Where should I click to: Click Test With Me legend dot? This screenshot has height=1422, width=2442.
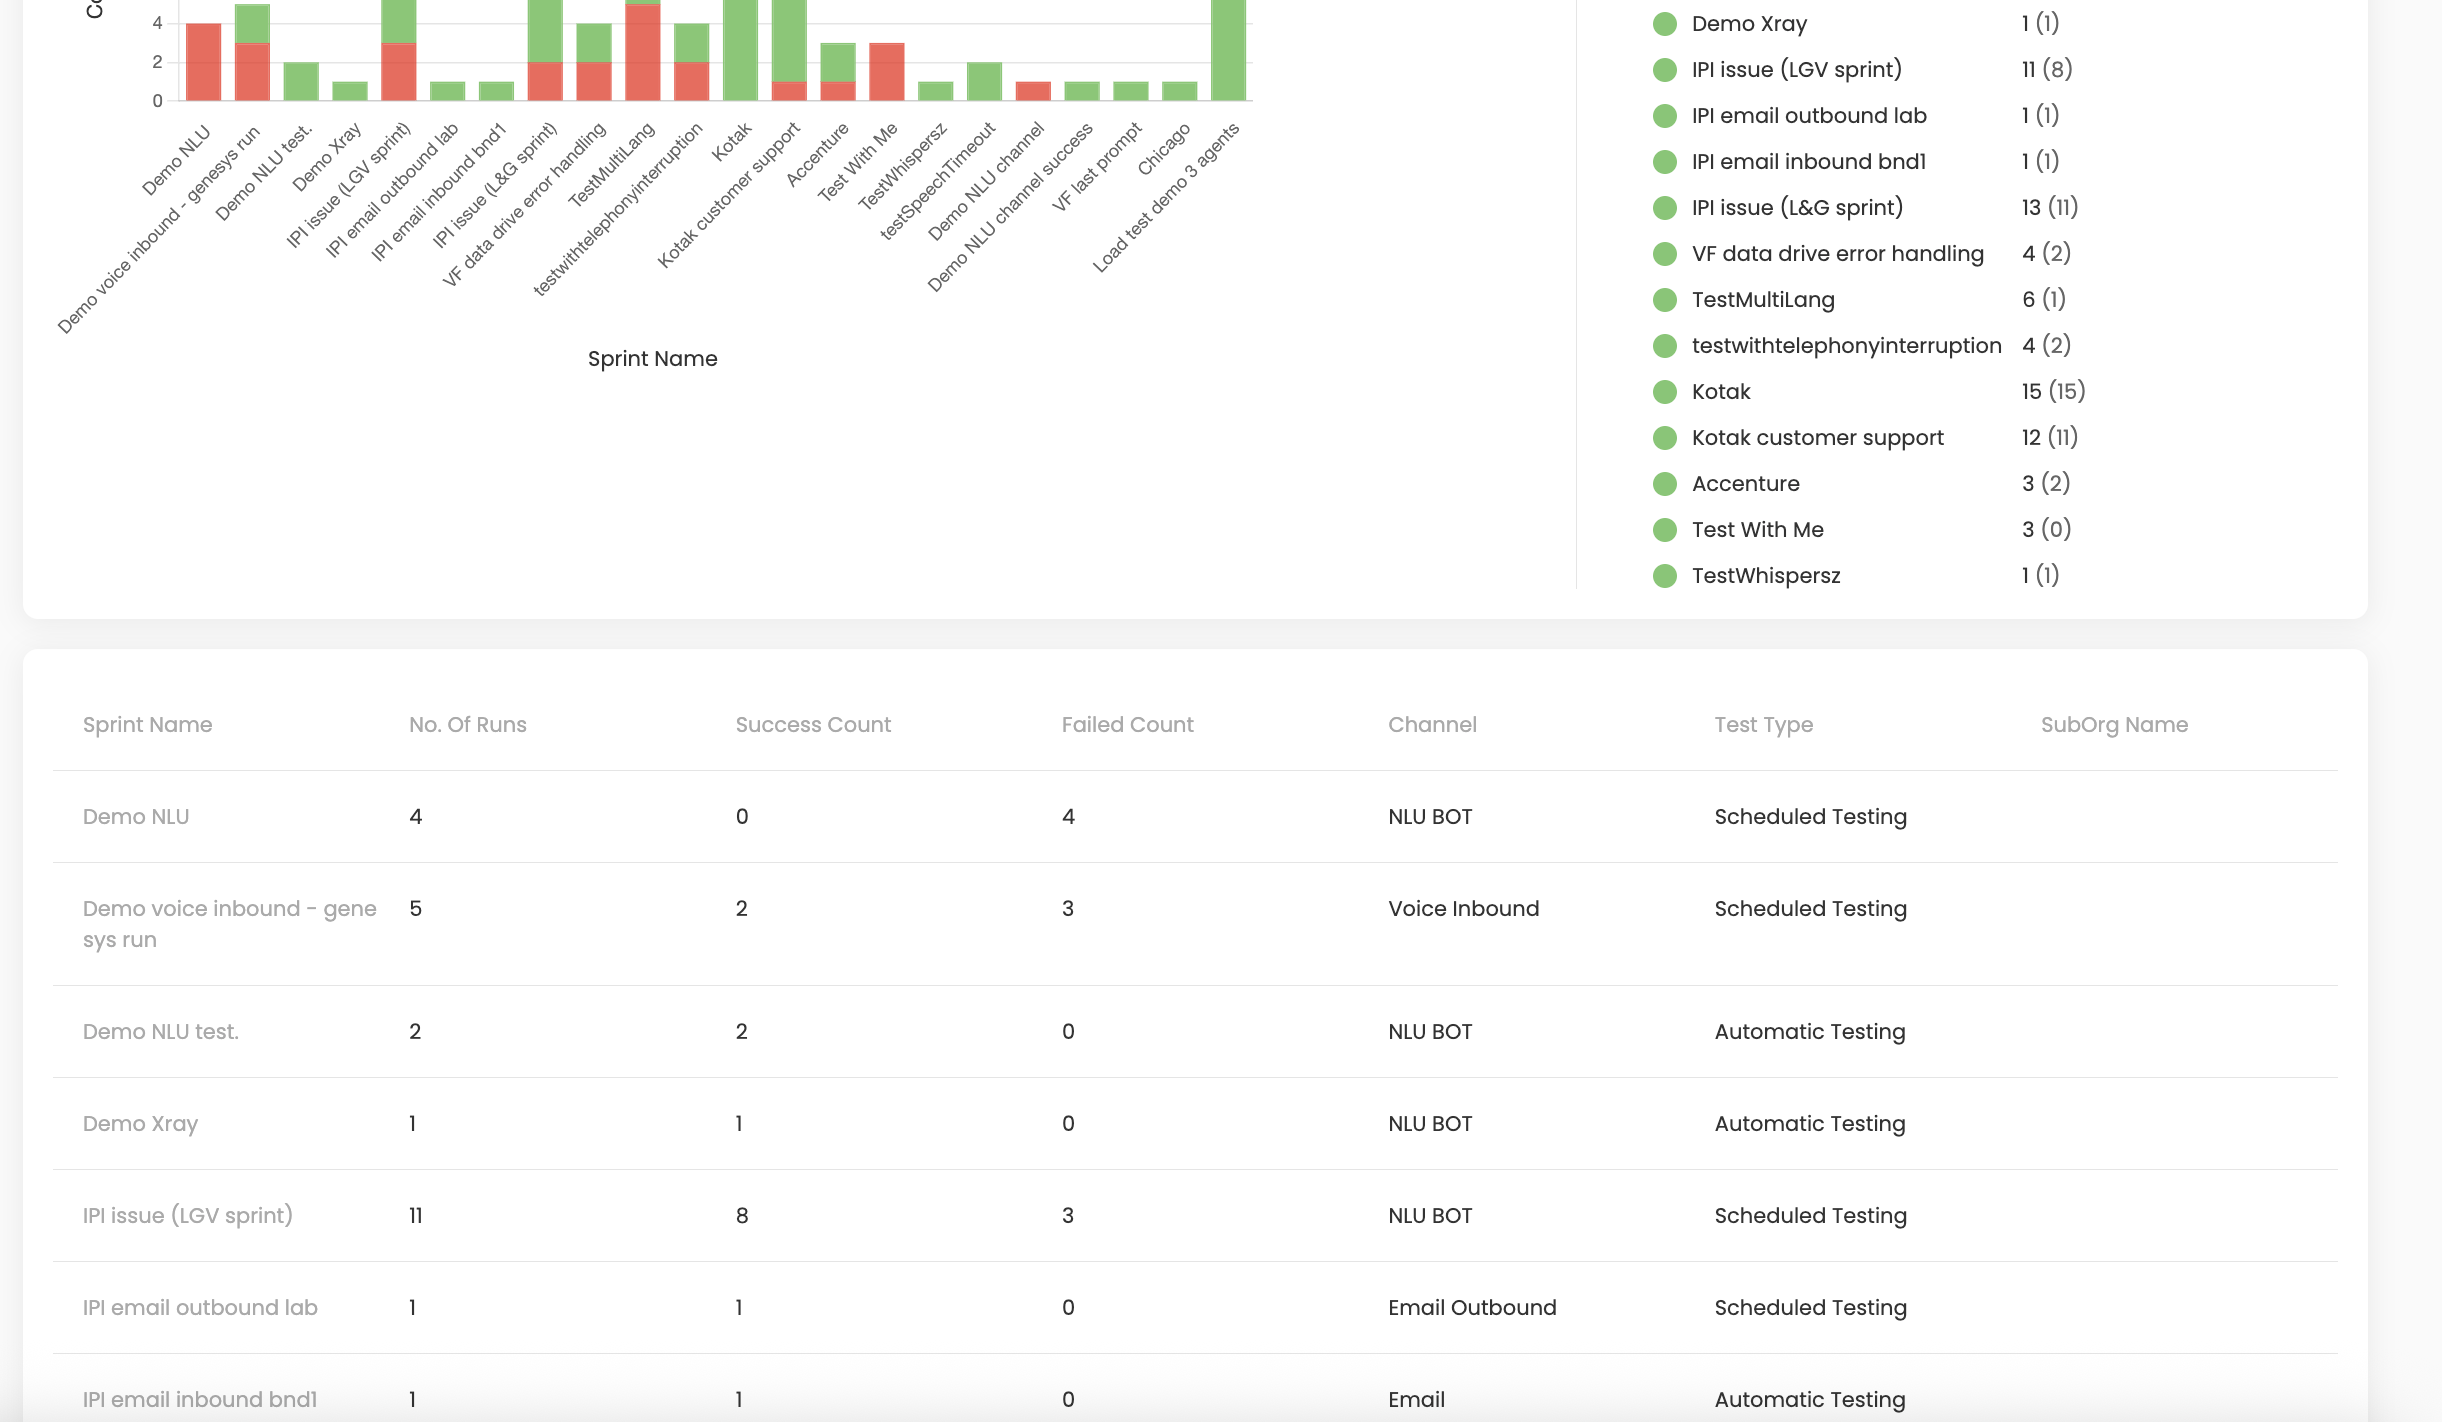pos(1664,530)
